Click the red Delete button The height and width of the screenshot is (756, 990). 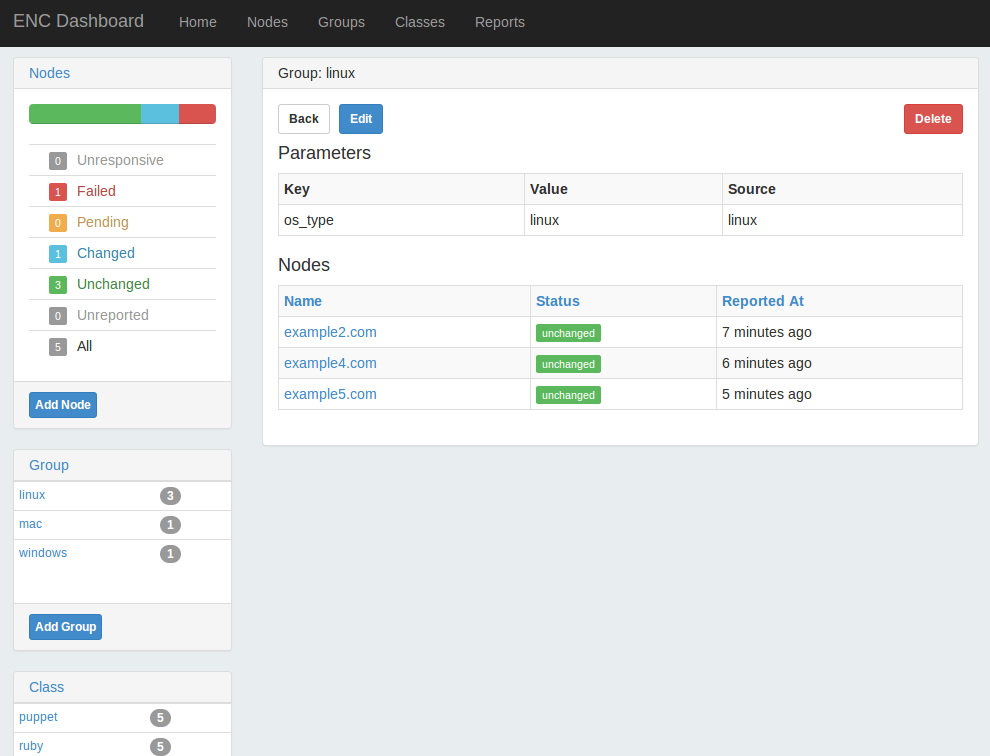point(933,119)
